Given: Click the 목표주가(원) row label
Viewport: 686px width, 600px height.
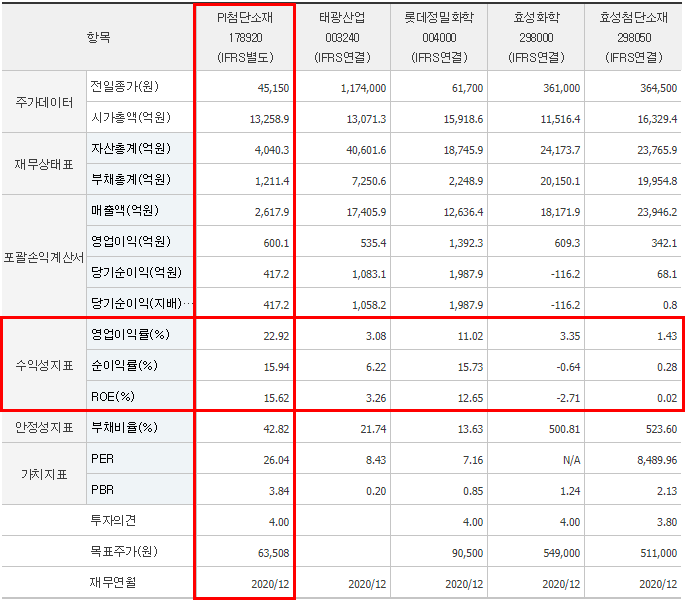Looking at the screenshot, I should pos(124,551).
